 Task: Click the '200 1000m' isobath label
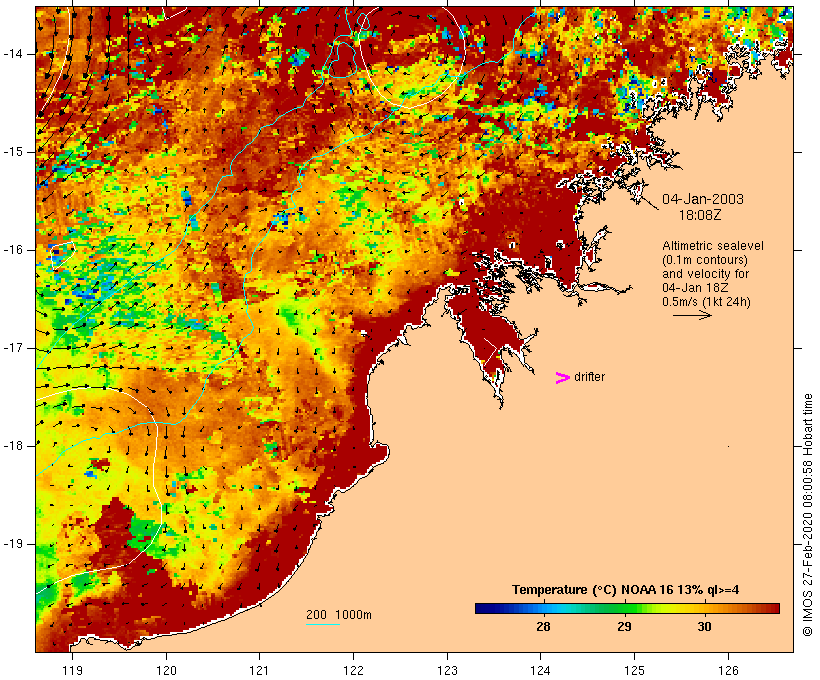pos(339,615)
